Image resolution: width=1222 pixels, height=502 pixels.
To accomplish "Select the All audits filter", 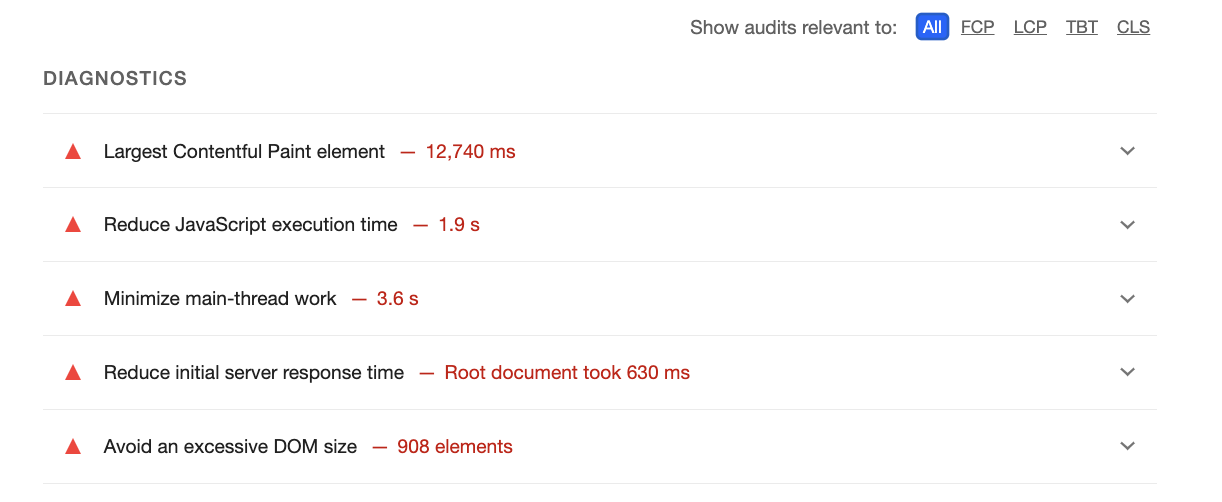I will click(932, 27).
